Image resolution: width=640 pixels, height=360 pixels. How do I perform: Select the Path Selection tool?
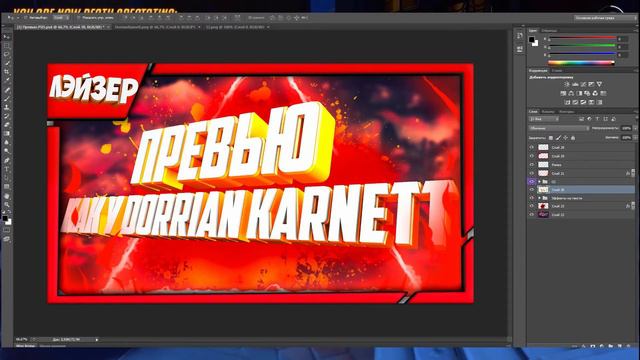[x=7, y=178]
